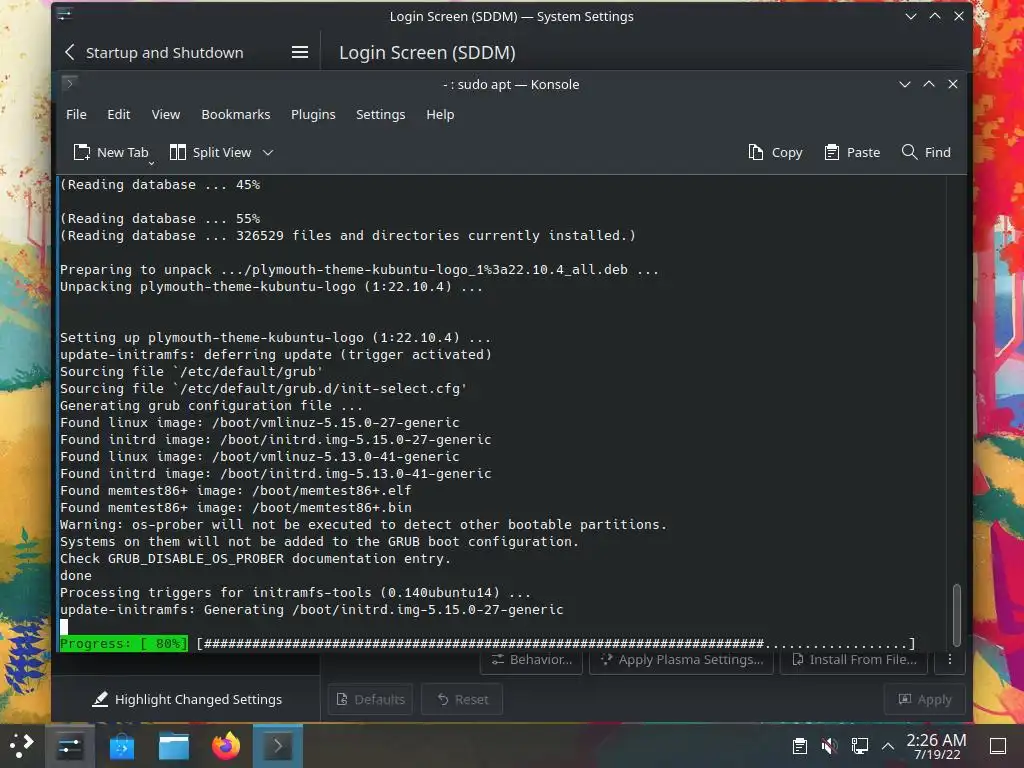
Task: Click the Konsole window terminal icon
Action: 70,84
